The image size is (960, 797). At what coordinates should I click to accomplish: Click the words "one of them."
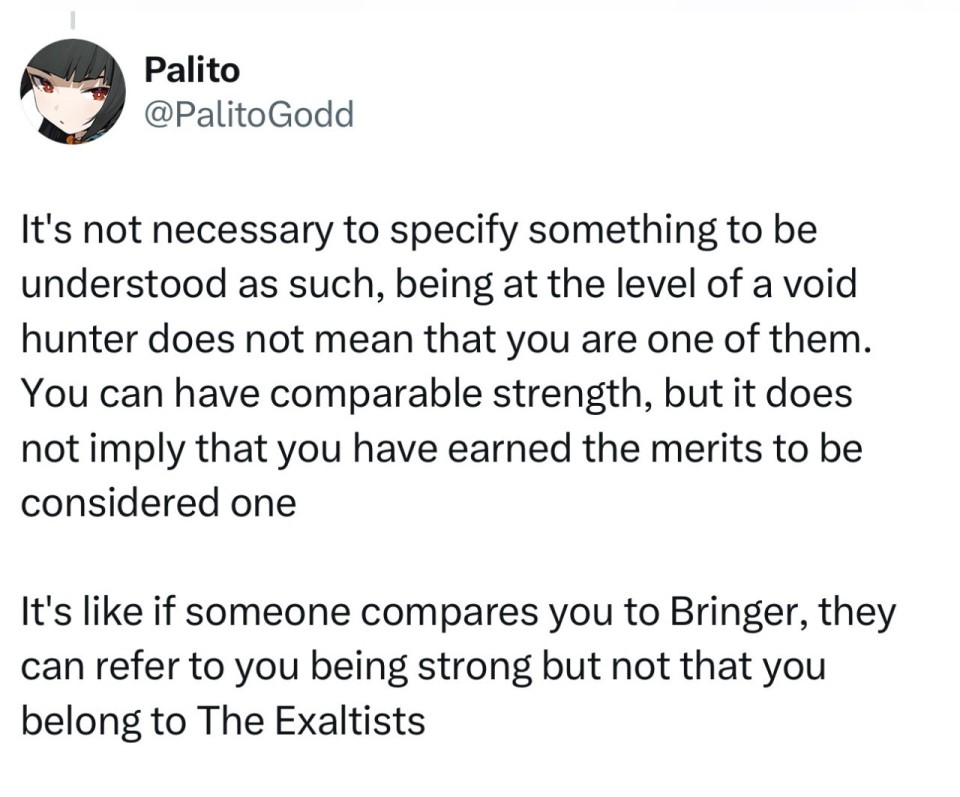coord(767,339)
